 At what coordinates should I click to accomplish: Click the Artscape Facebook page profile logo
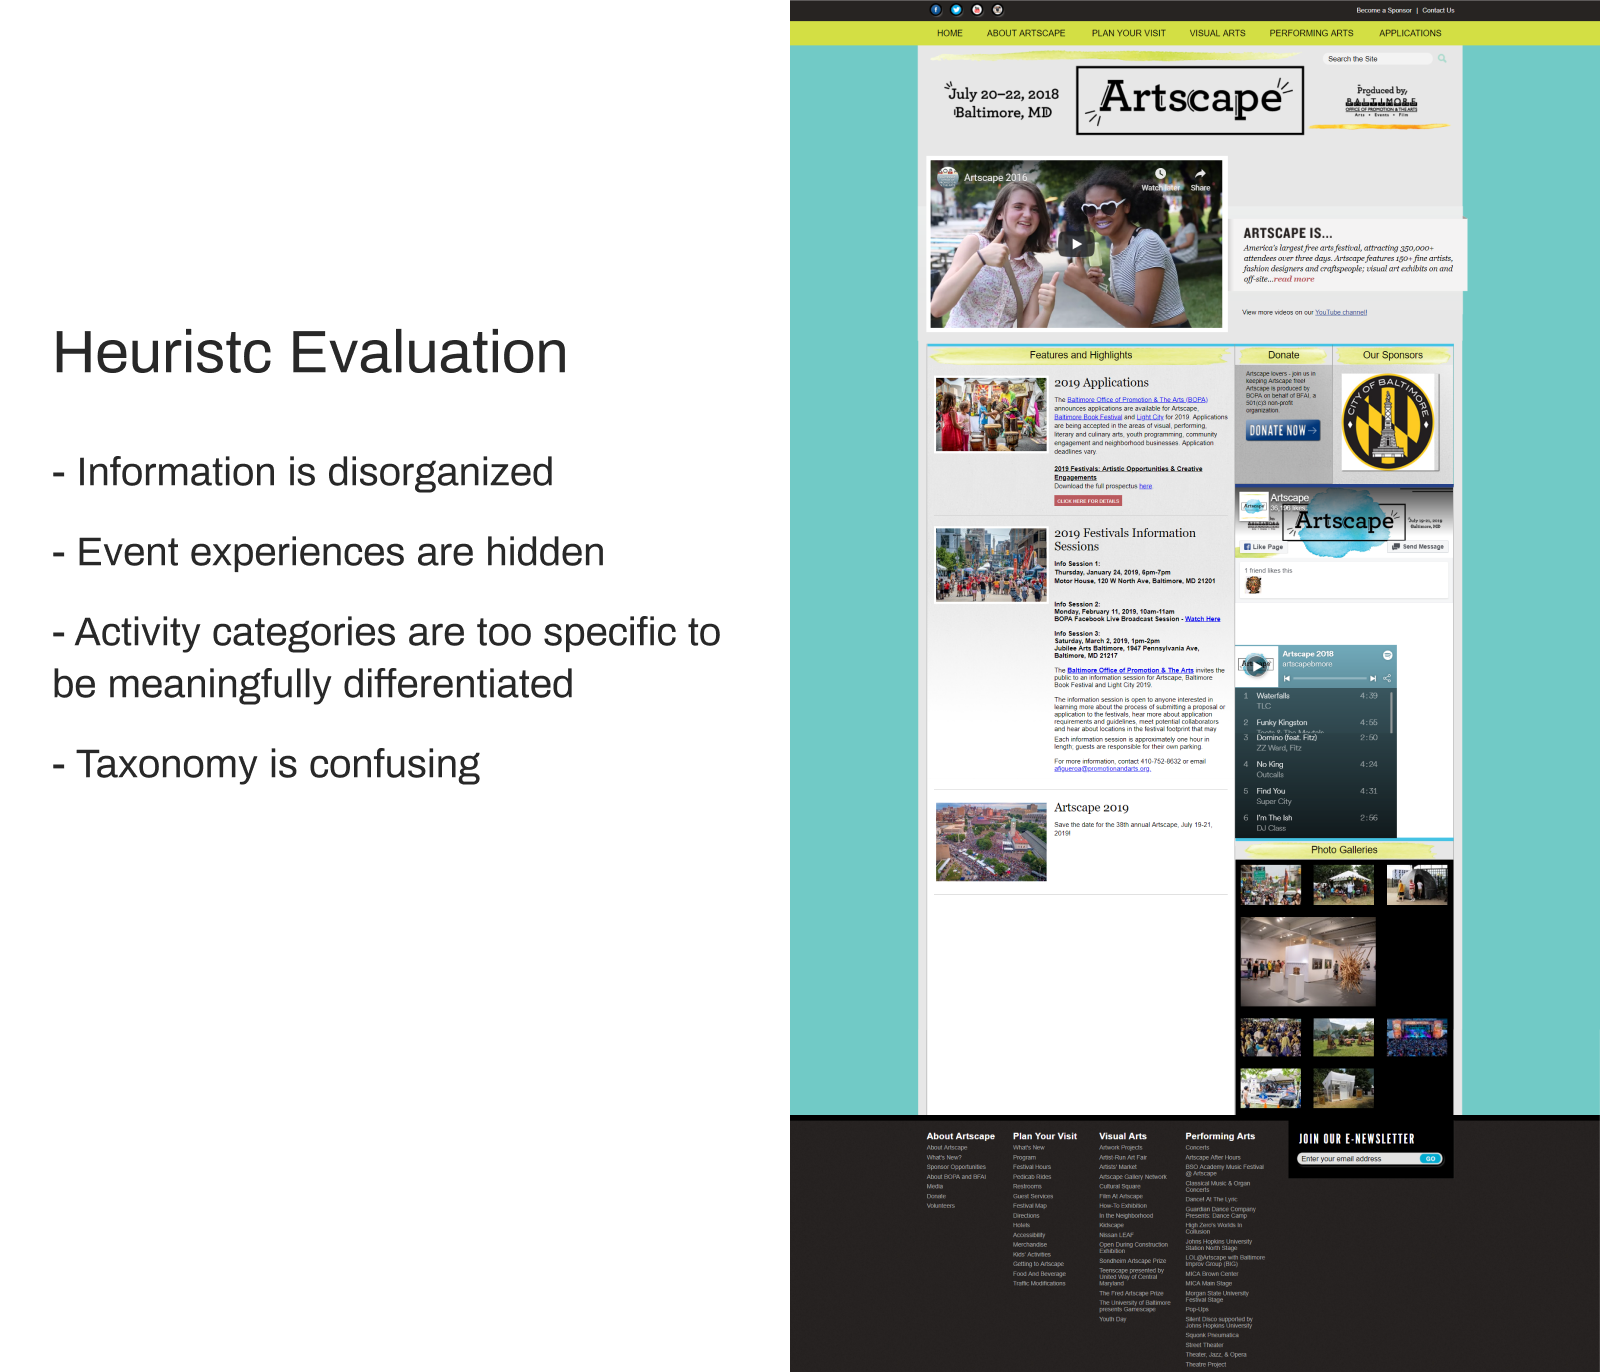point(1254,507)
